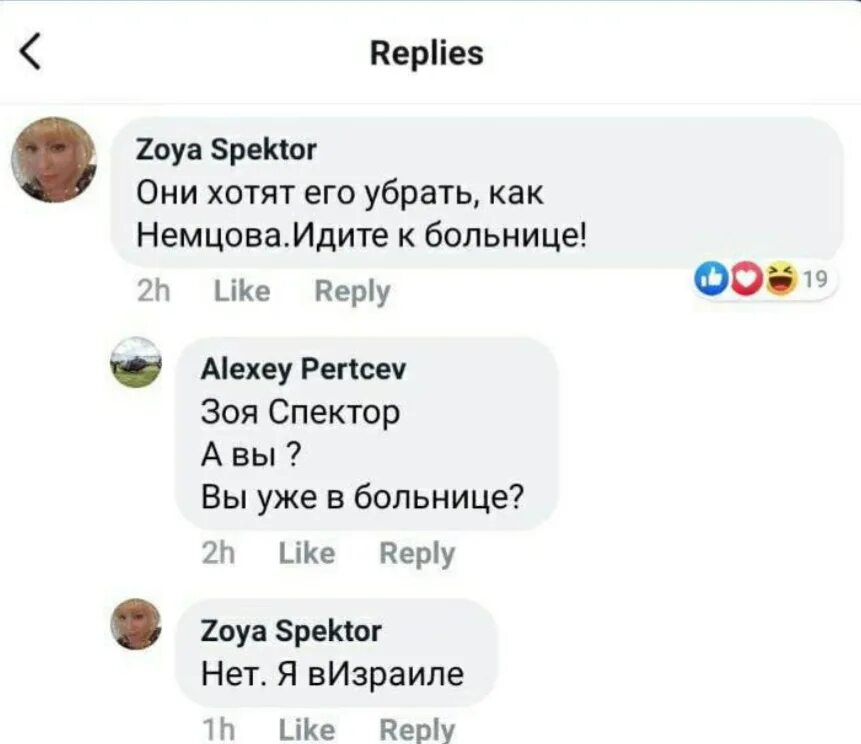The image size is (861, 744).
Task: Open Zoya Spektor name link in top comment
Action: click(x=226, y=150)
